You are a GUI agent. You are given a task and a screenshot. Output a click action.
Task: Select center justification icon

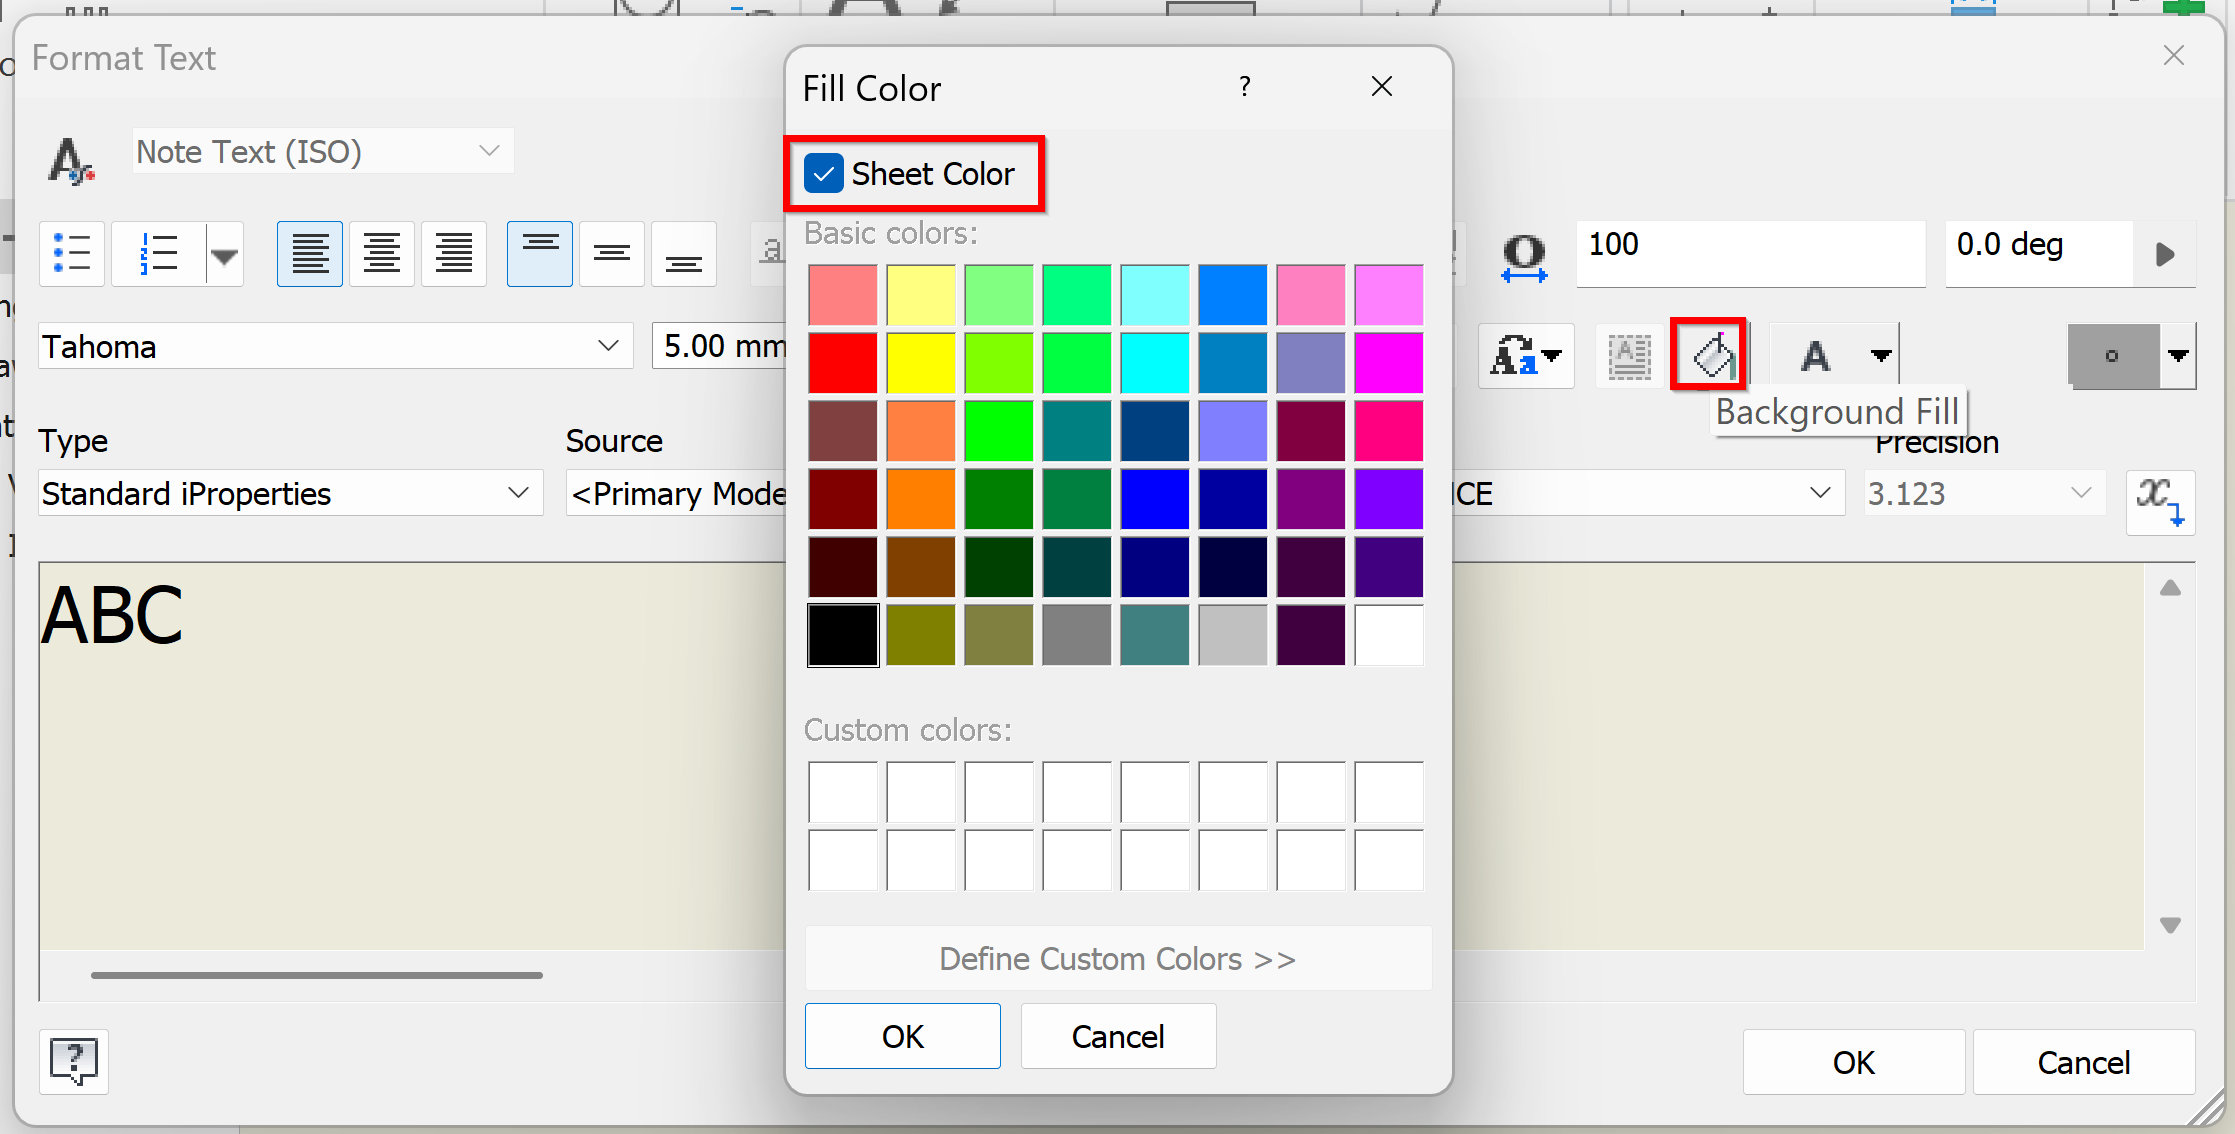[x=382, y=254]
